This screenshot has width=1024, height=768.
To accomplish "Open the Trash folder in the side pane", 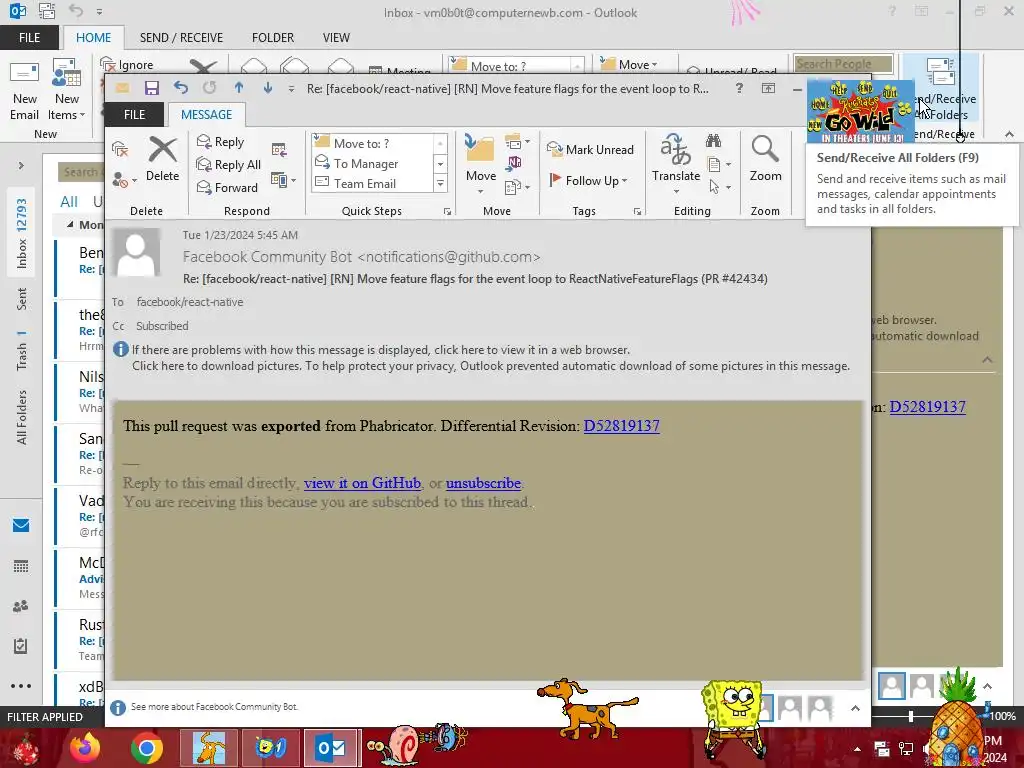I will 22,350.
